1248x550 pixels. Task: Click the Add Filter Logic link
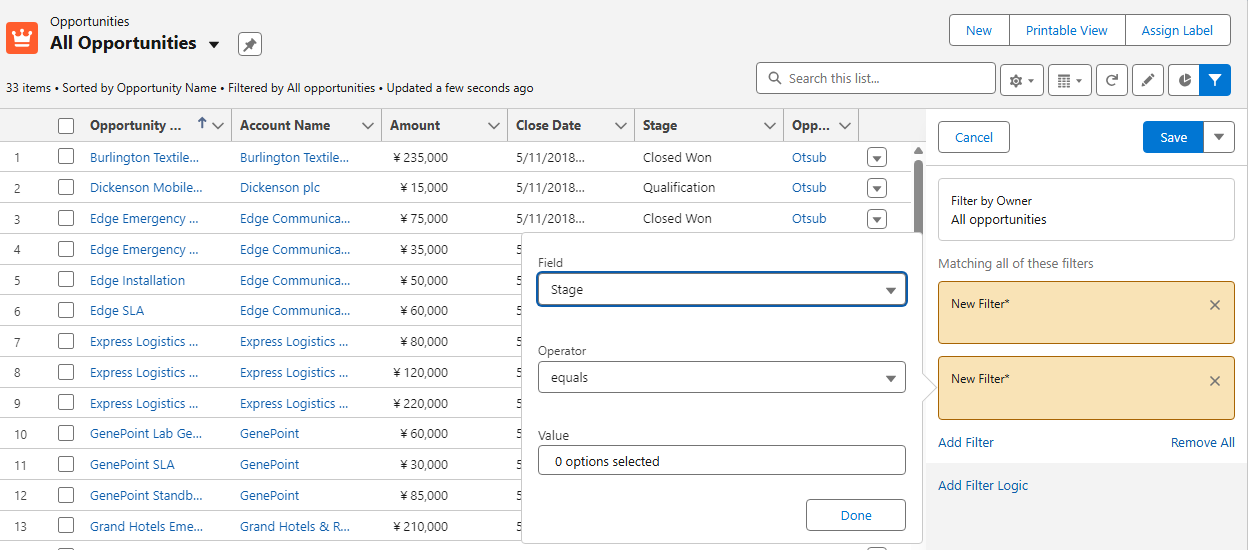tap(983, 486)
